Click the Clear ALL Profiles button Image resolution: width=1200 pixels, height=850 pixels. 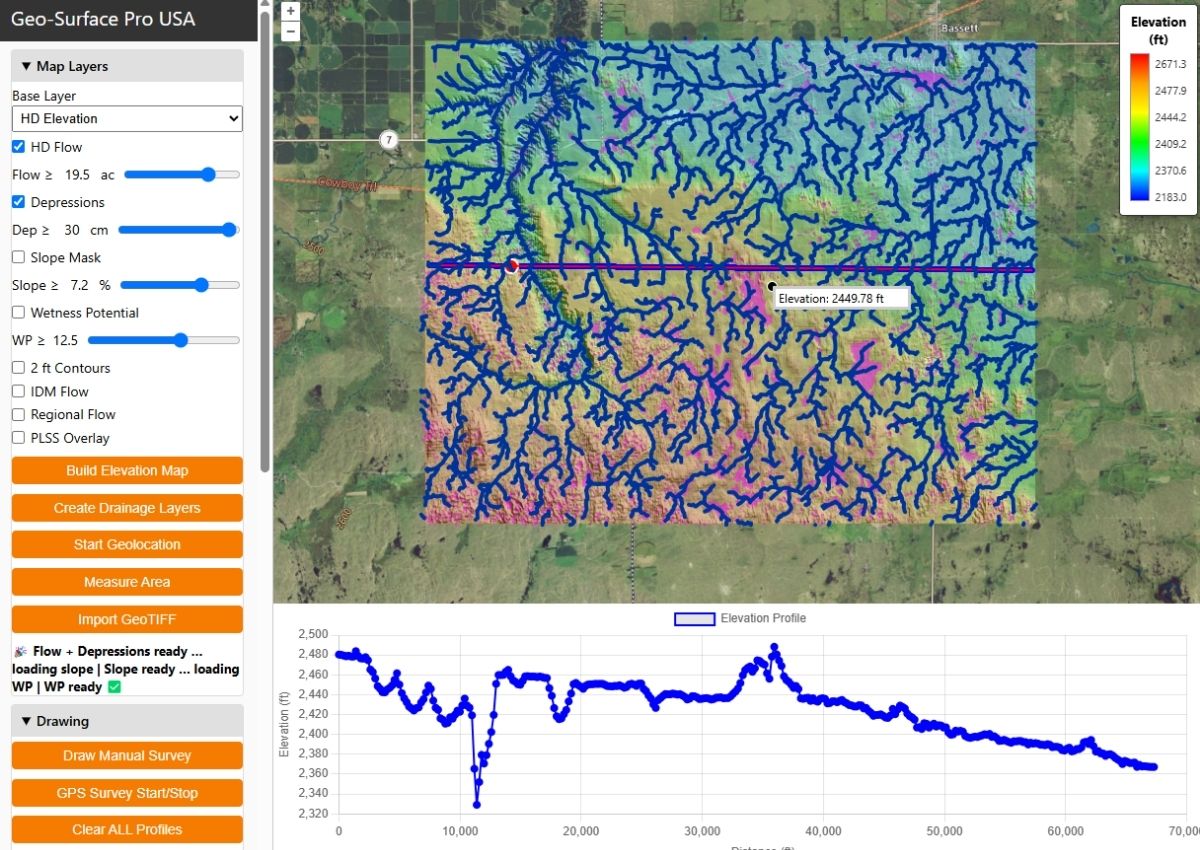click(127, 830)
